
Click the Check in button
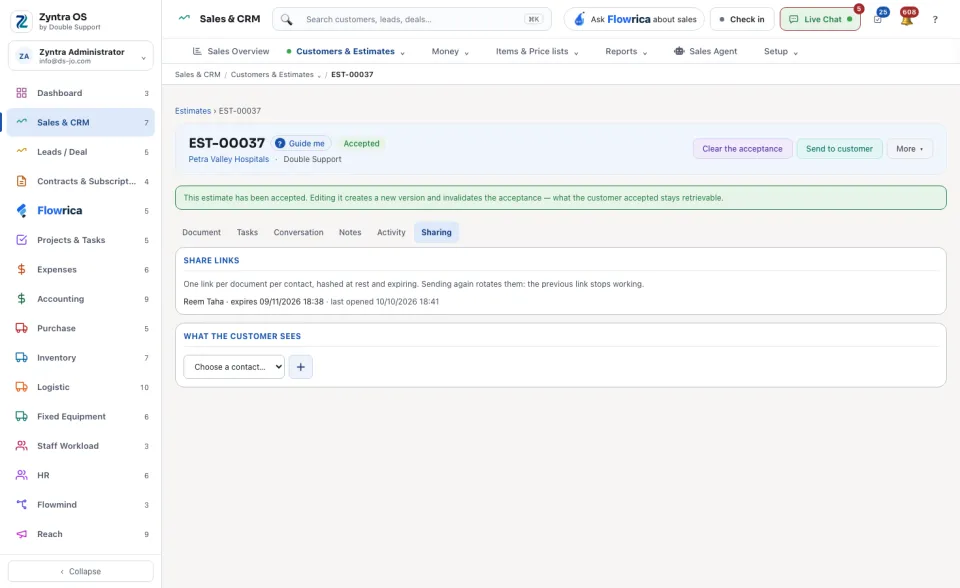tap(741, 20)
